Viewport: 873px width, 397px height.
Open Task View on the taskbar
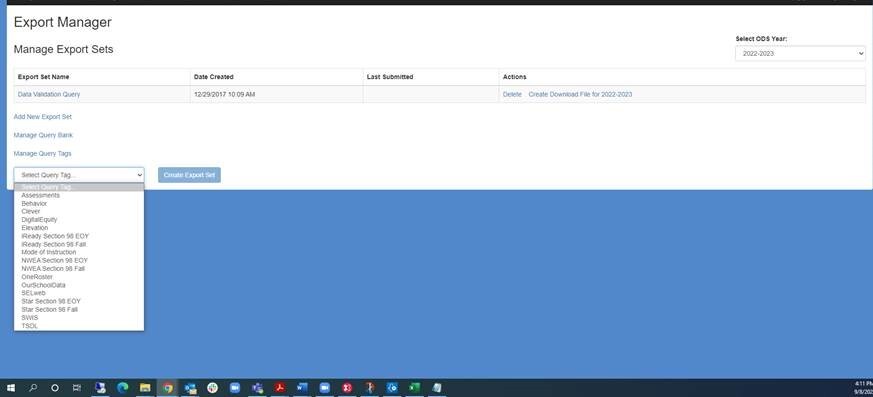77,388
